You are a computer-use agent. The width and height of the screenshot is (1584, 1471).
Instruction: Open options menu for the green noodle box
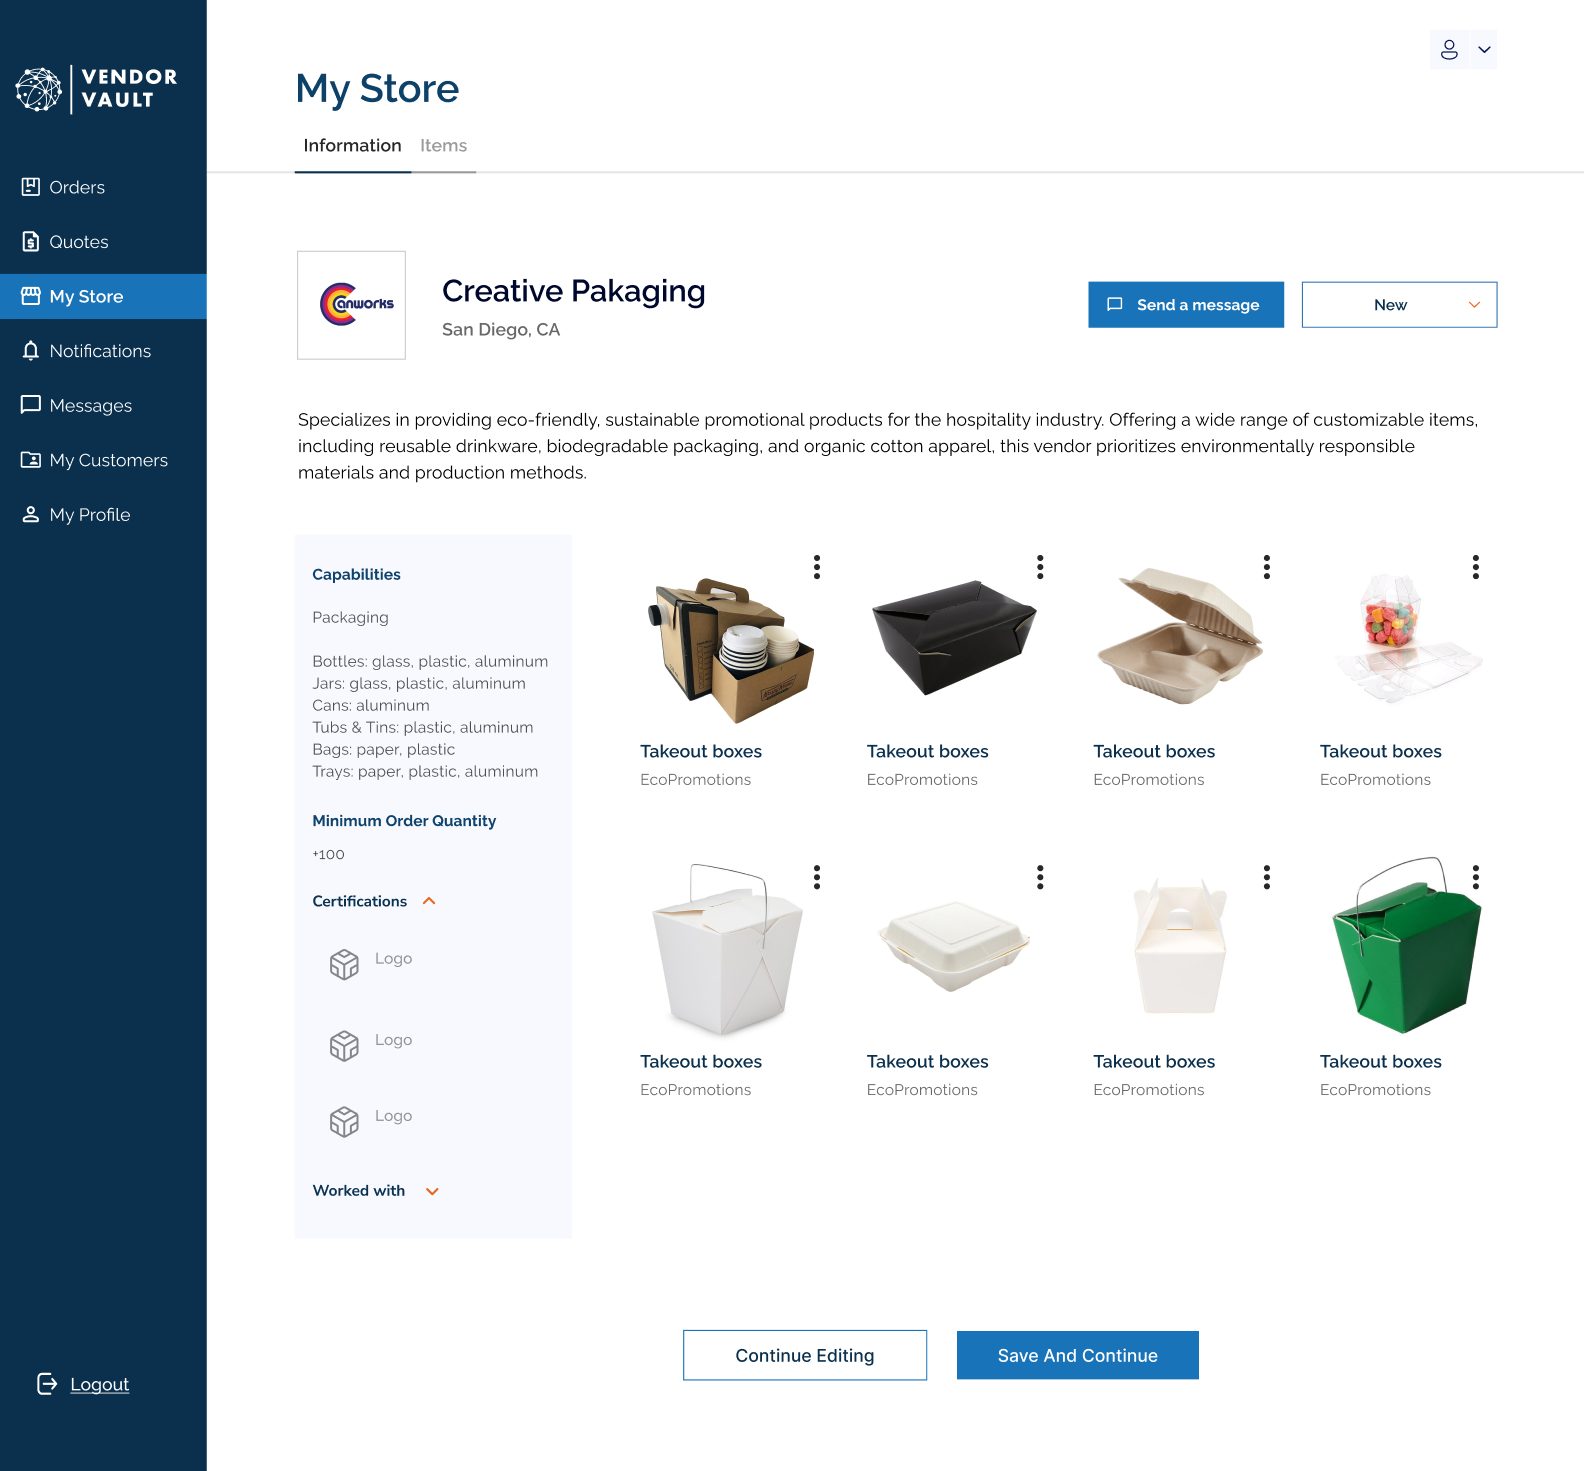pos(1475,877)
